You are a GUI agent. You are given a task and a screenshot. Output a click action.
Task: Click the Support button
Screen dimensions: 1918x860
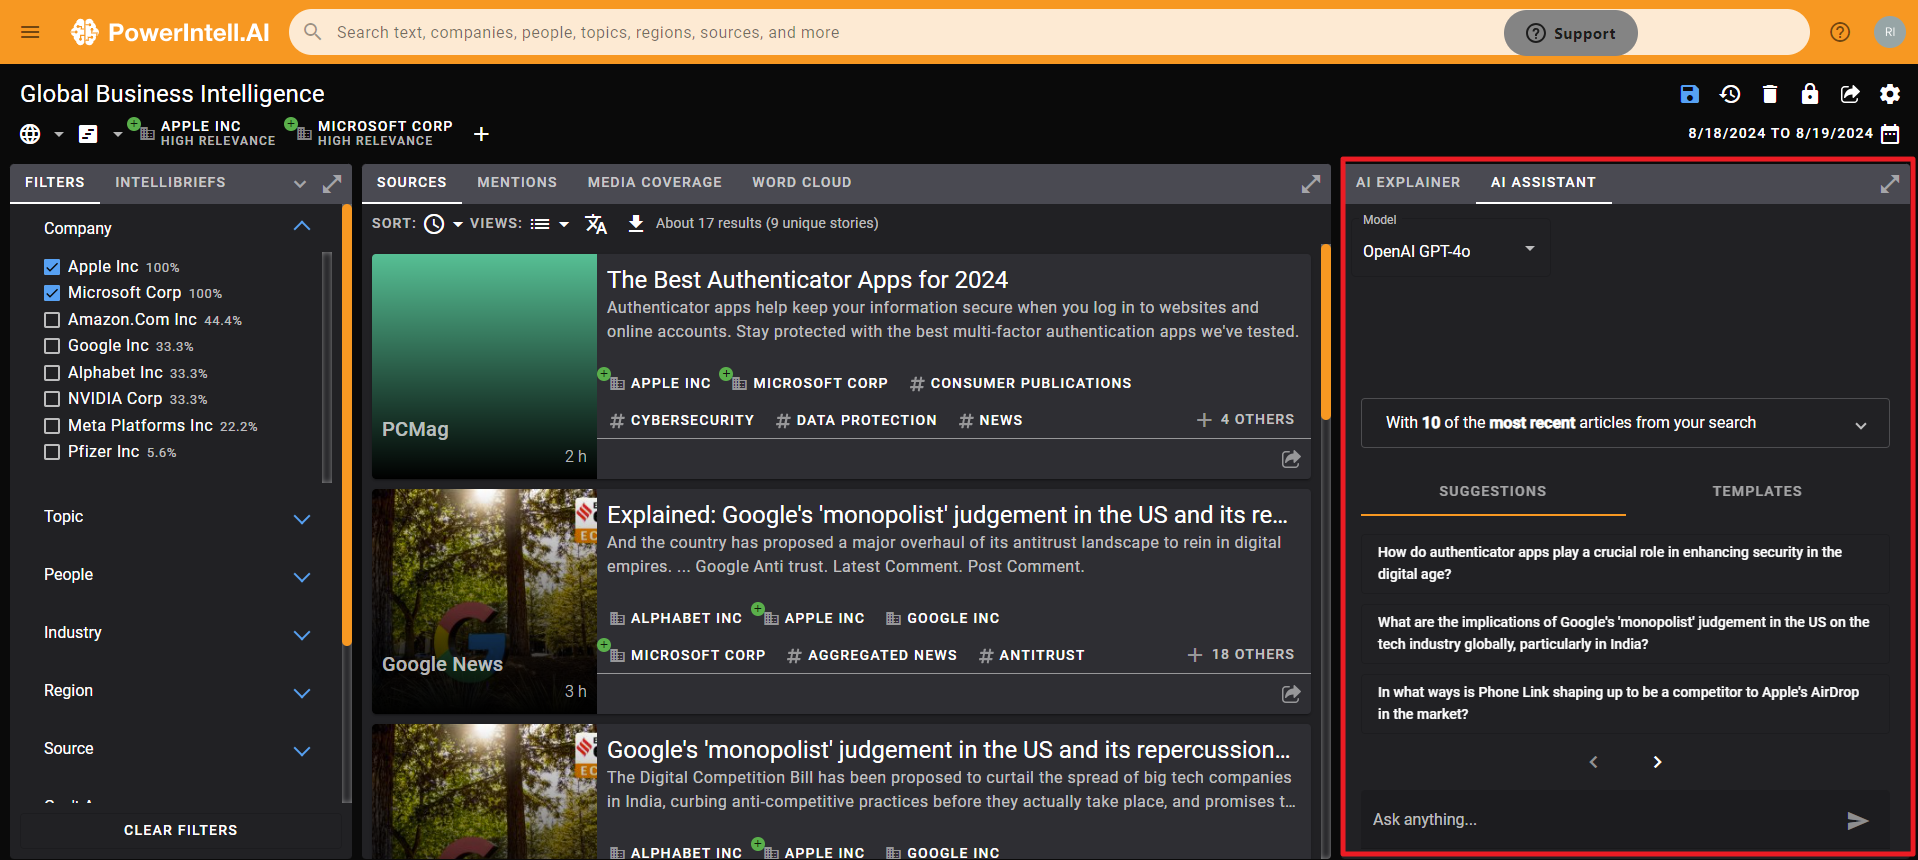(x=1570, y=33)
